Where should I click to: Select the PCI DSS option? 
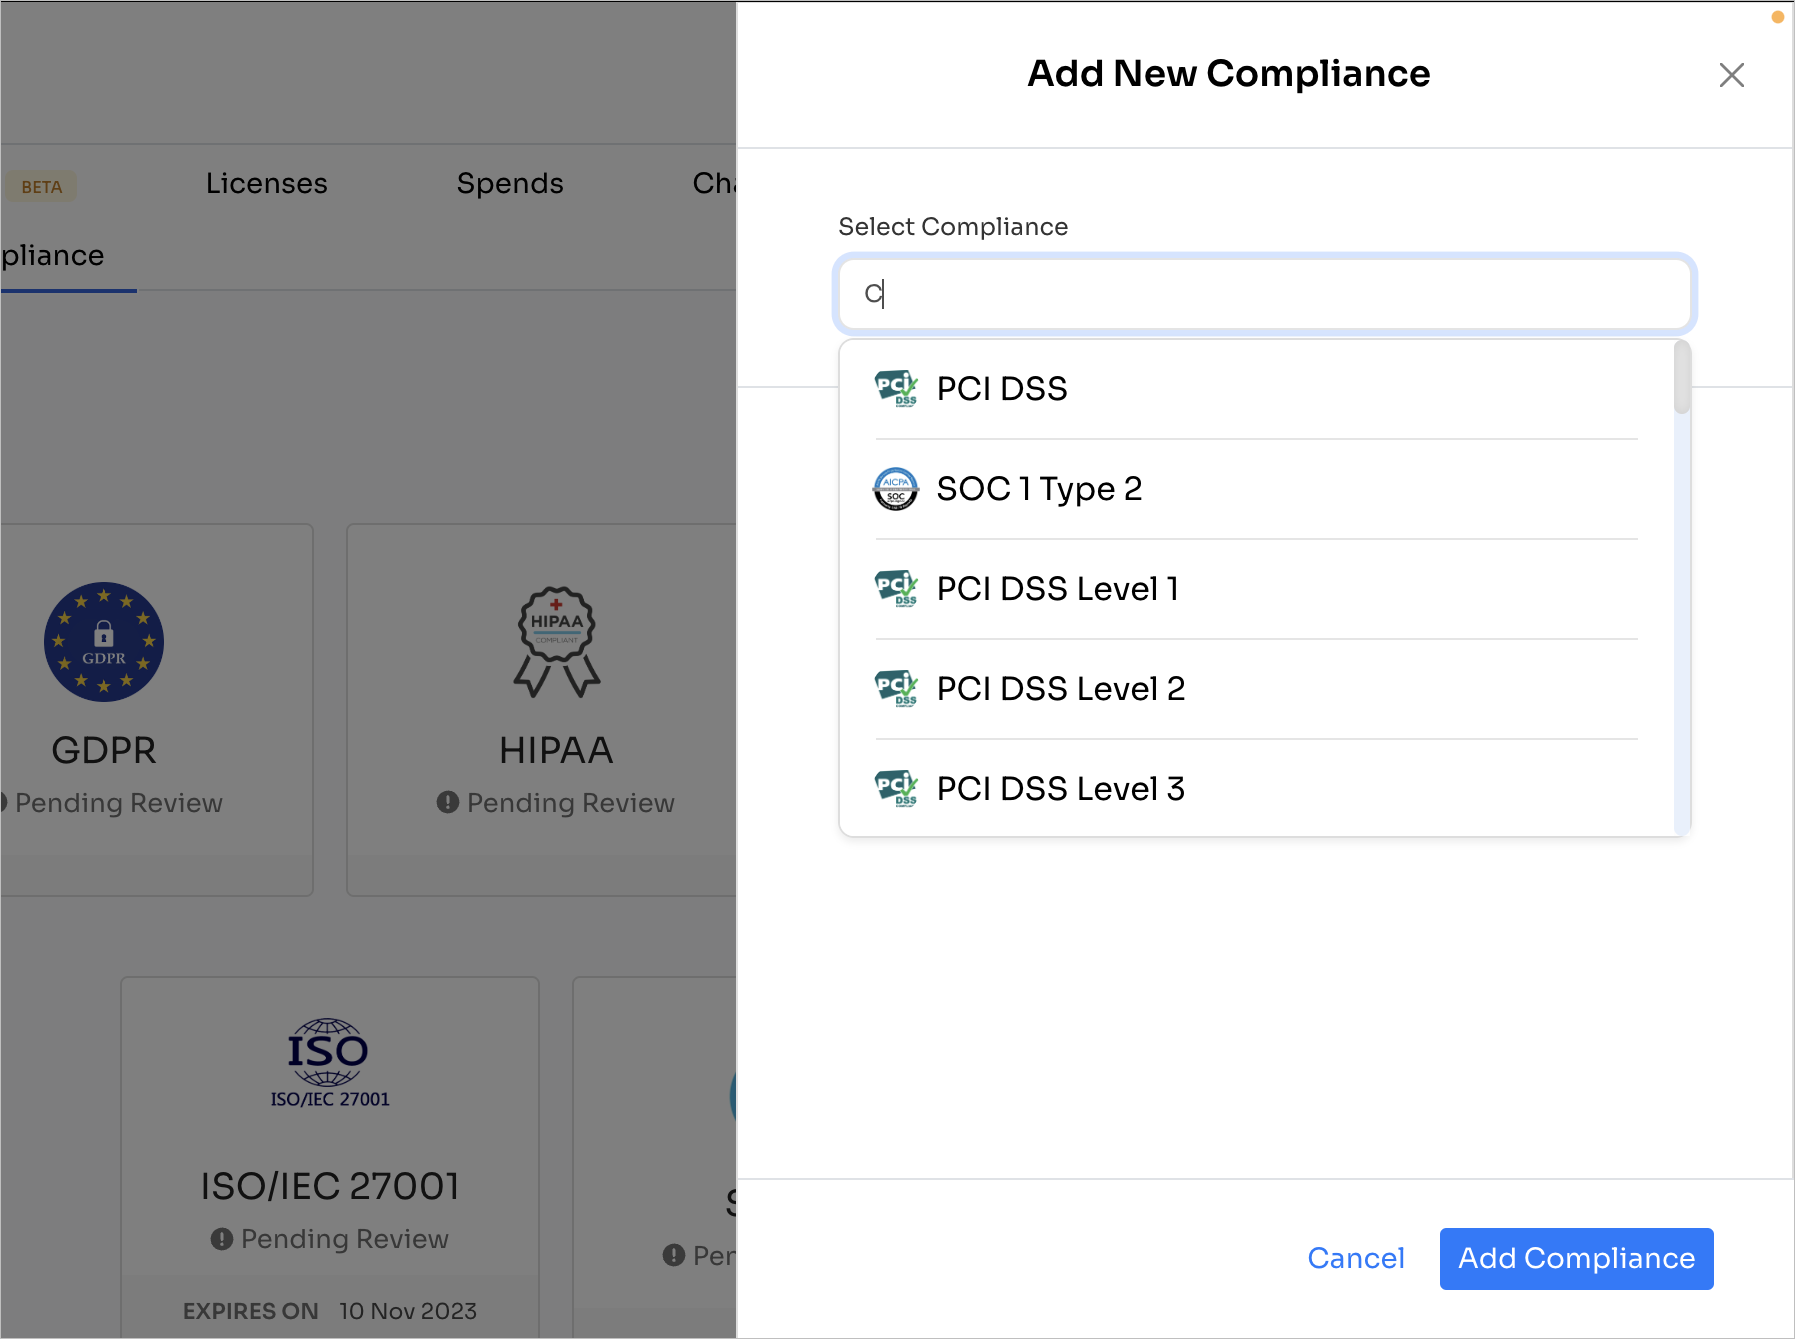click(1256, 389)
